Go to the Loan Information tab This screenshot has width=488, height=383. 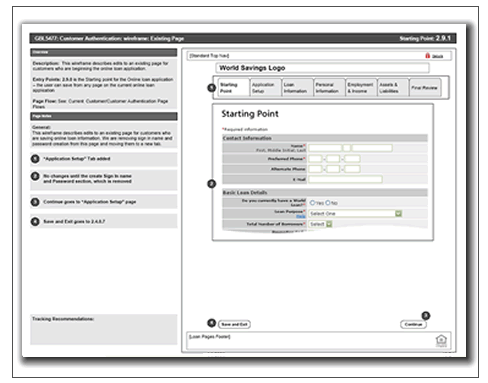297,88
